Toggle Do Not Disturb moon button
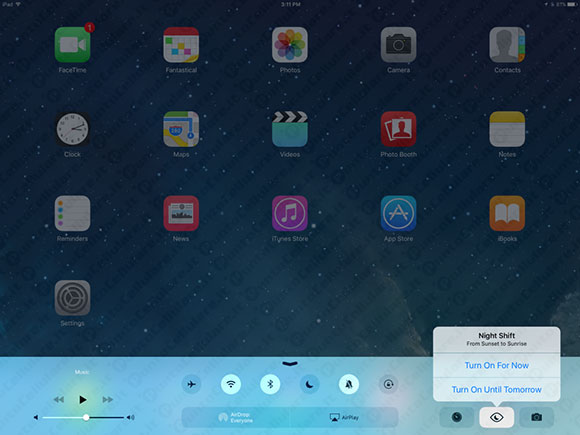The image size is (580, 435). 309,384
